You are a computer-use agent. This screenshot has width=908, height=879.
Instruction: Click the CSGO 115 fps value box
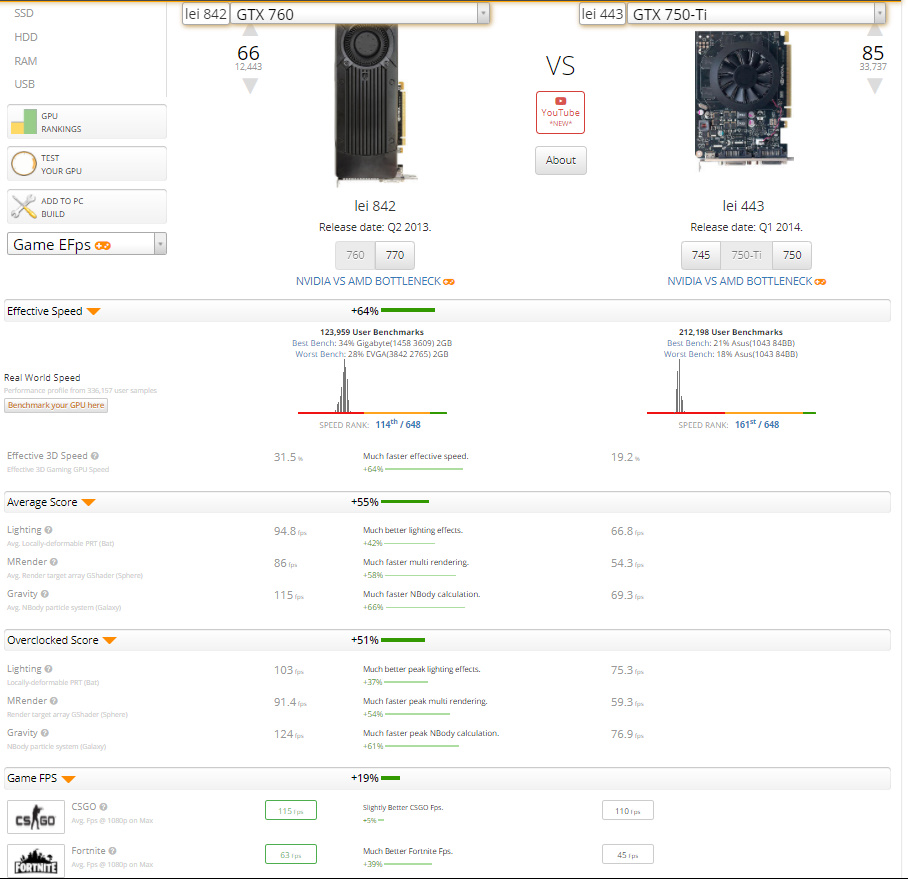tap(291, 811)
